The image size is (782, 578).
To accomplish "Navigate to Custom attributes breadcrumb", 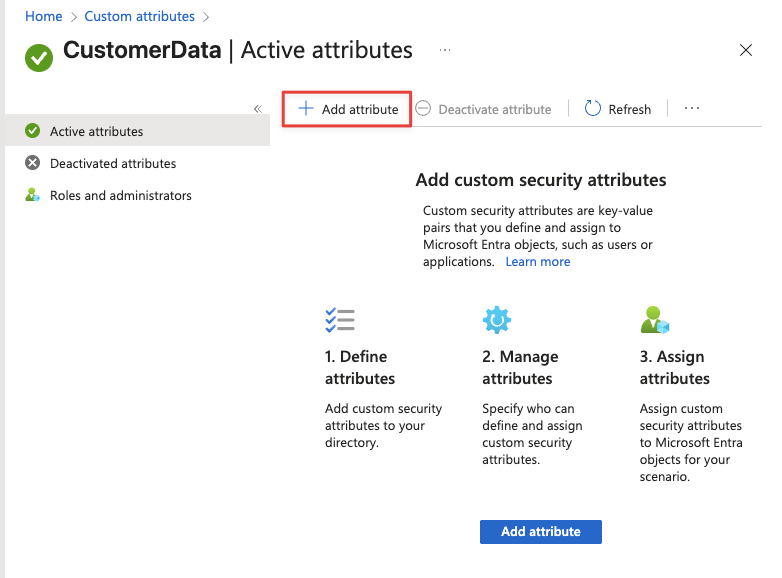I will [x=140, y=16].
